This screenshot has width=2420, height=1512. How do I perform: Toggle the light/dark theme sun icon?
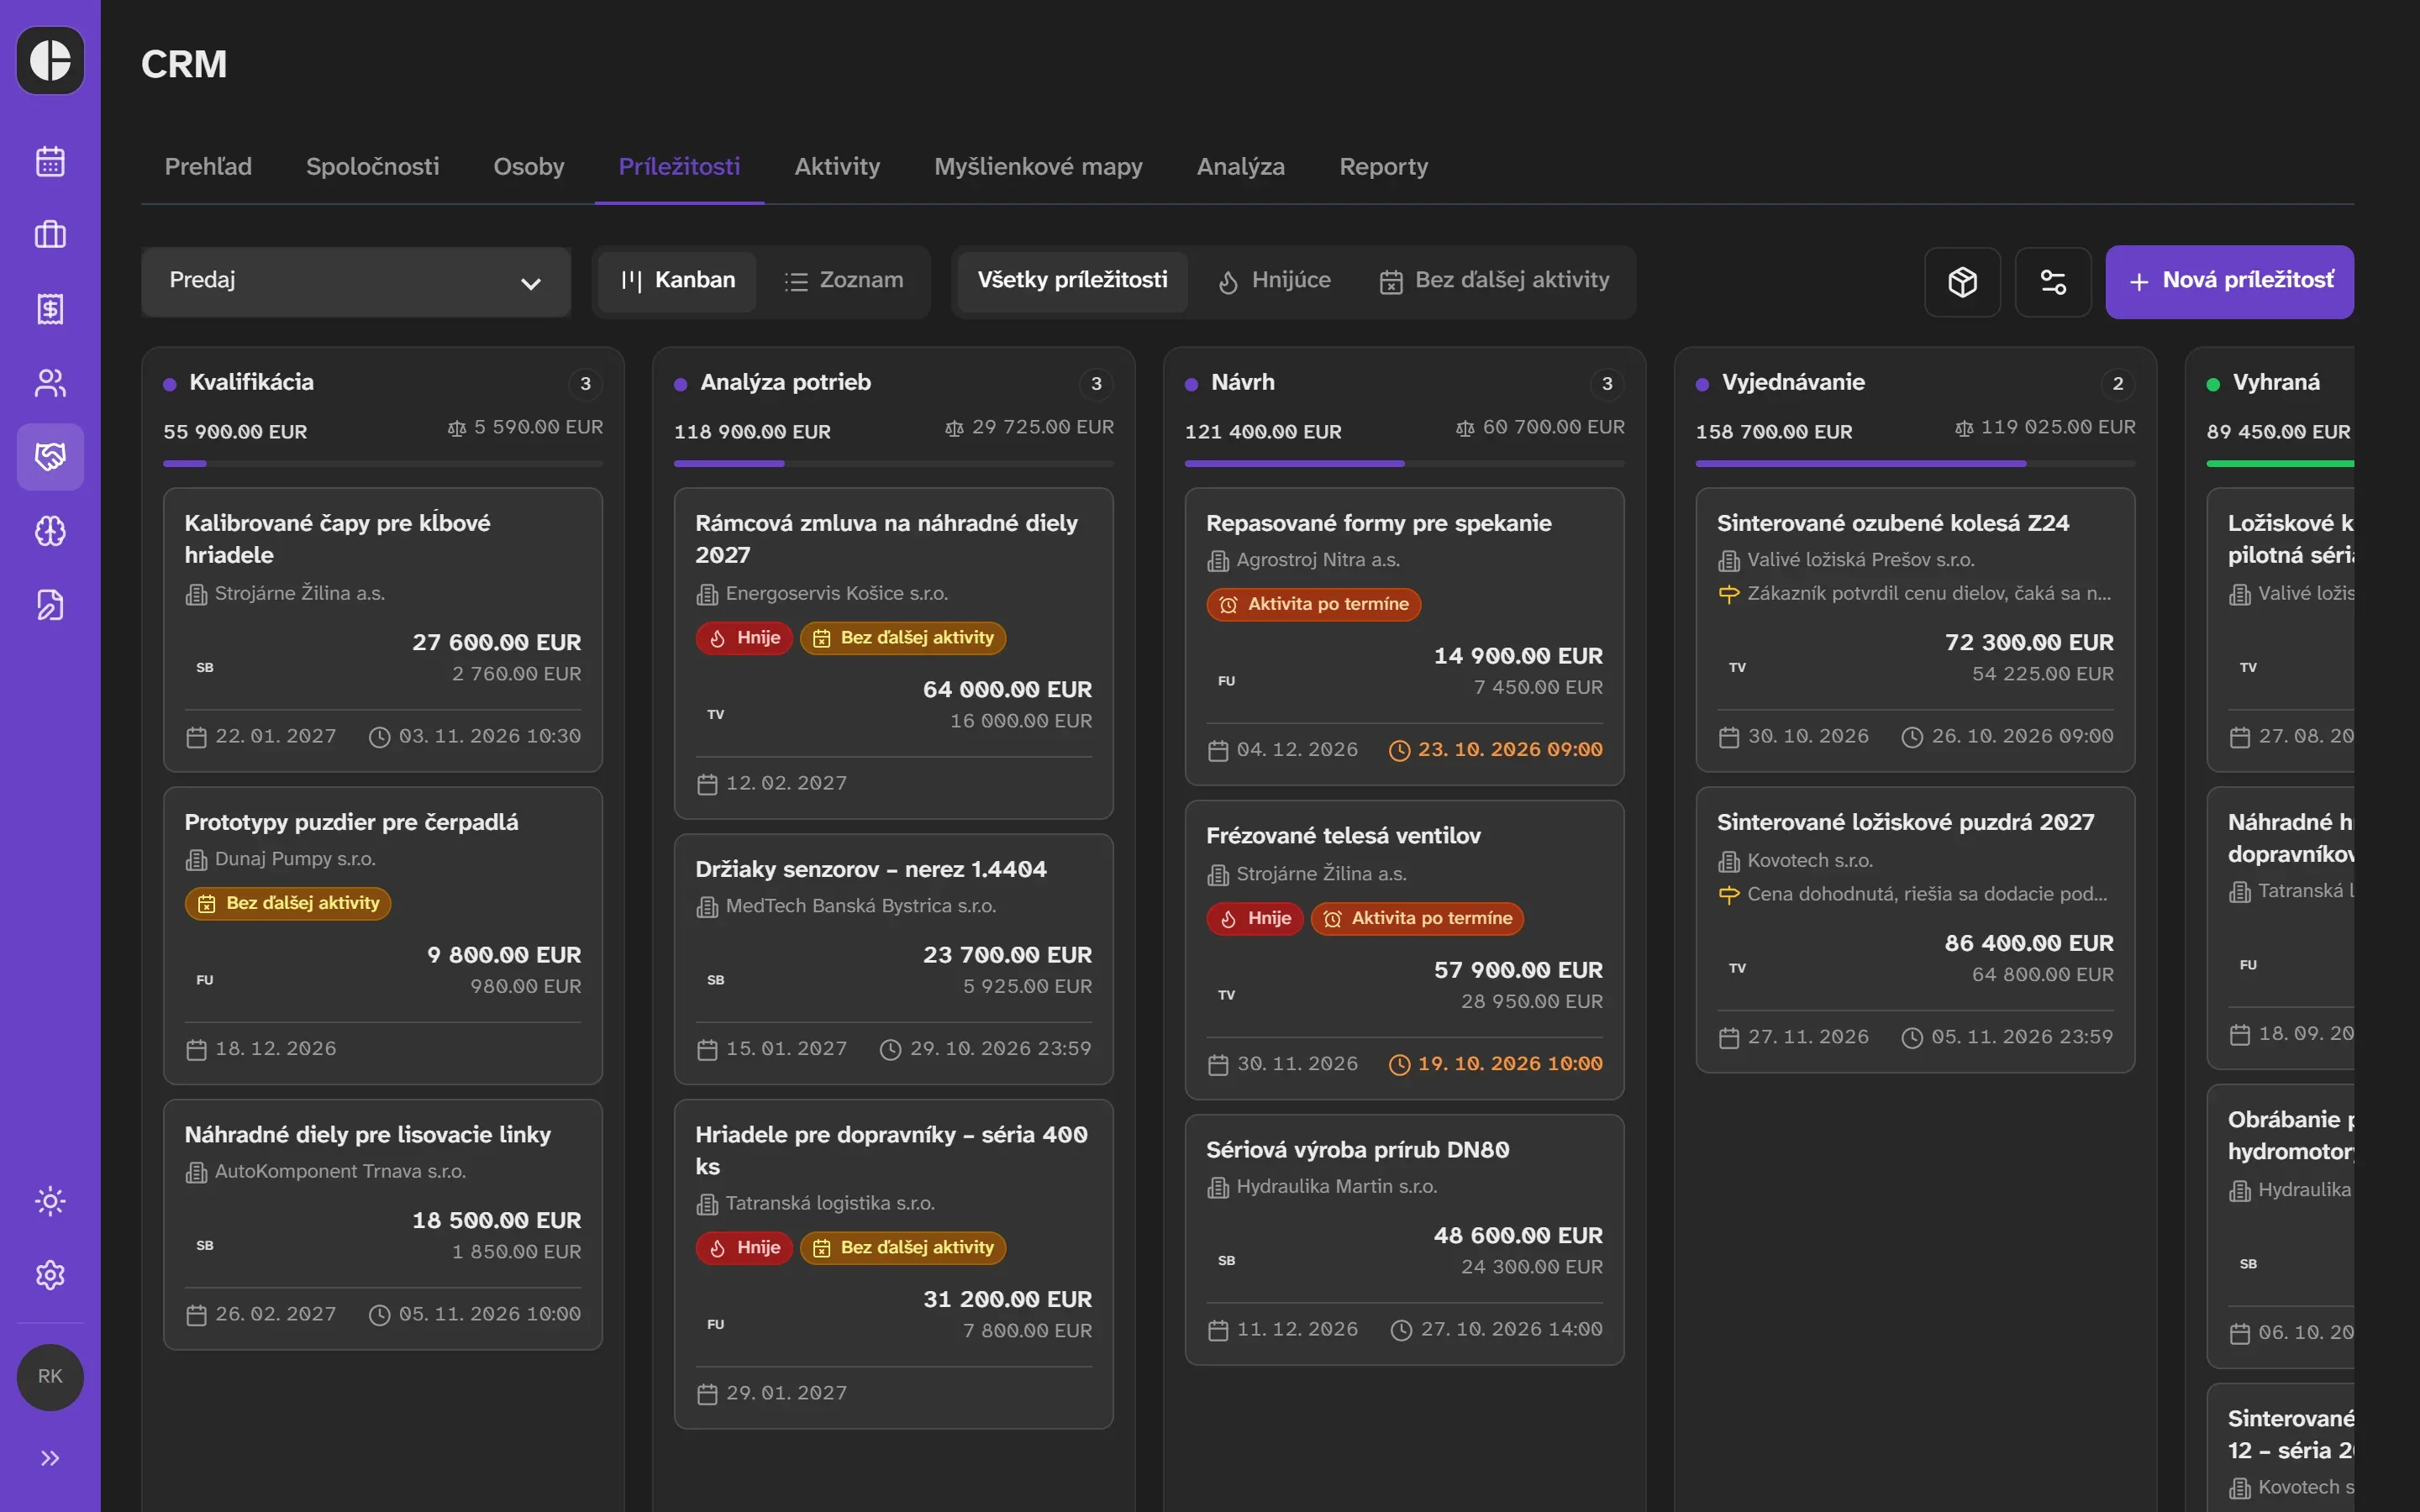[50, 1201]
